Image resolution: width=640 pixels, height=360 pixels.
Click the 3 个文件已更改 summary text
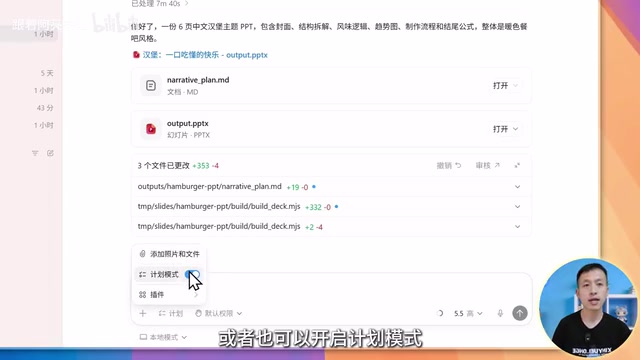[x=164, y=165]
